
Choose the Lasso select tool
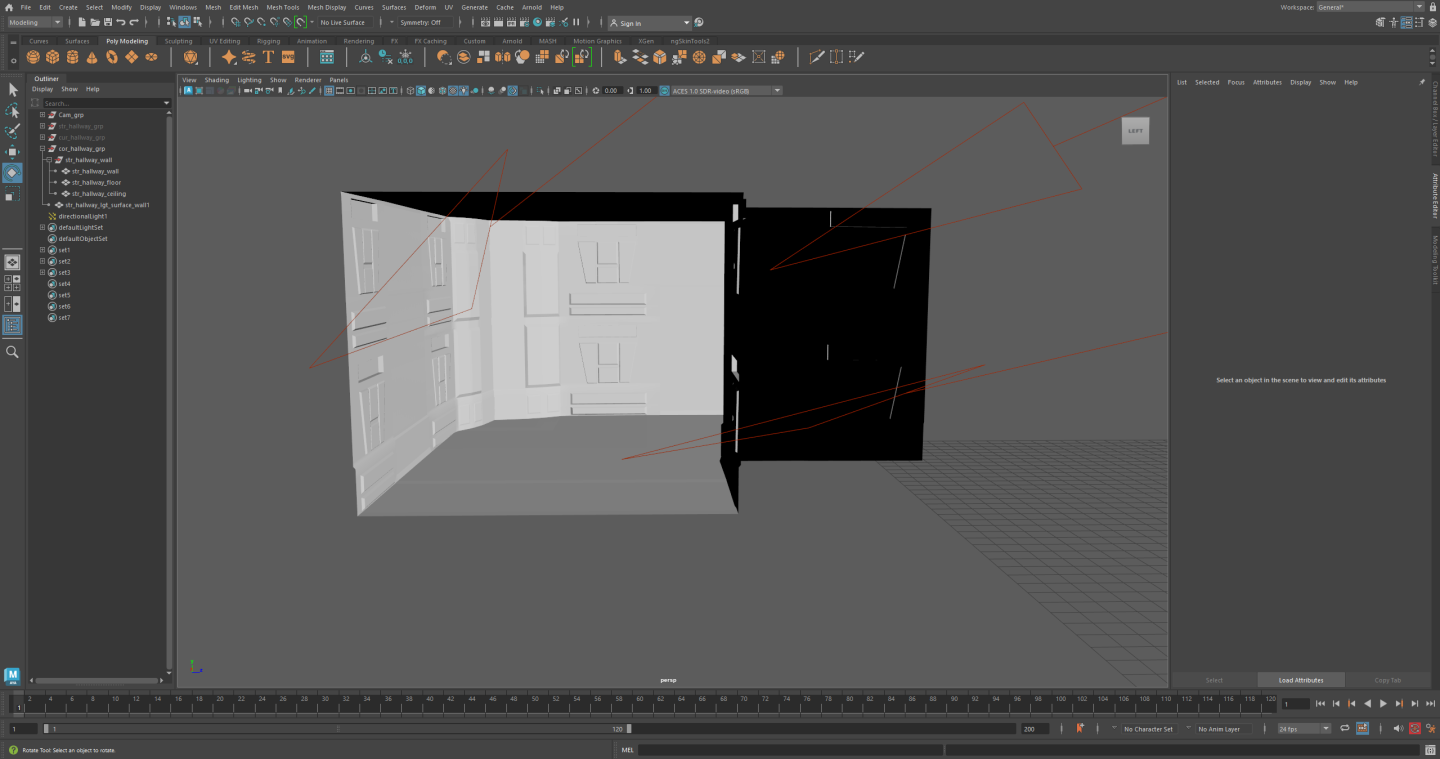(x=12, y=110)
